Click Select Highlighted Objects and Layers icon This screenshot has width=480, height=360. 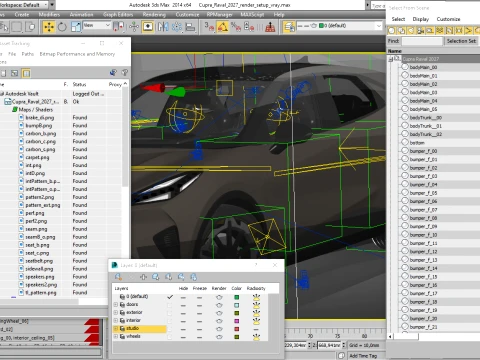tap(156, 277)
